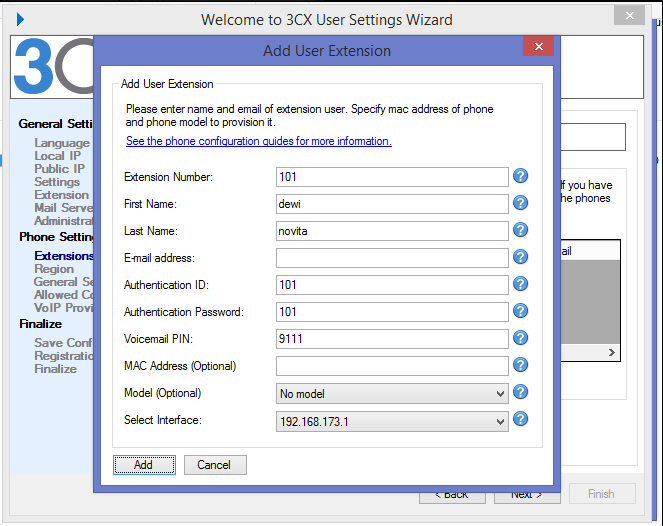The height and width of the screenshot is (526, 663).
Task: Focus the Authentication ID input field
Action: 392,285
